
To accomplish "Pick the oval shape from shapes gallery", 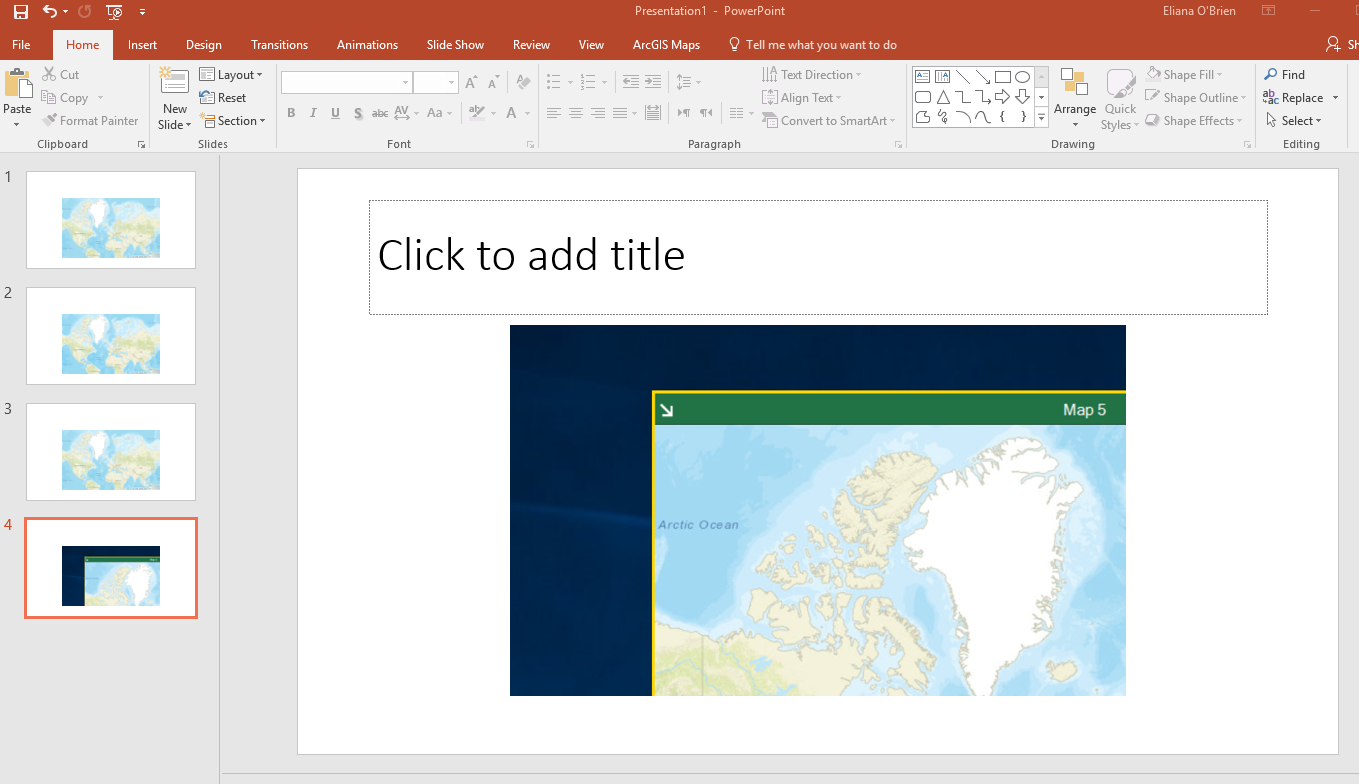I will pos(1022,77).
